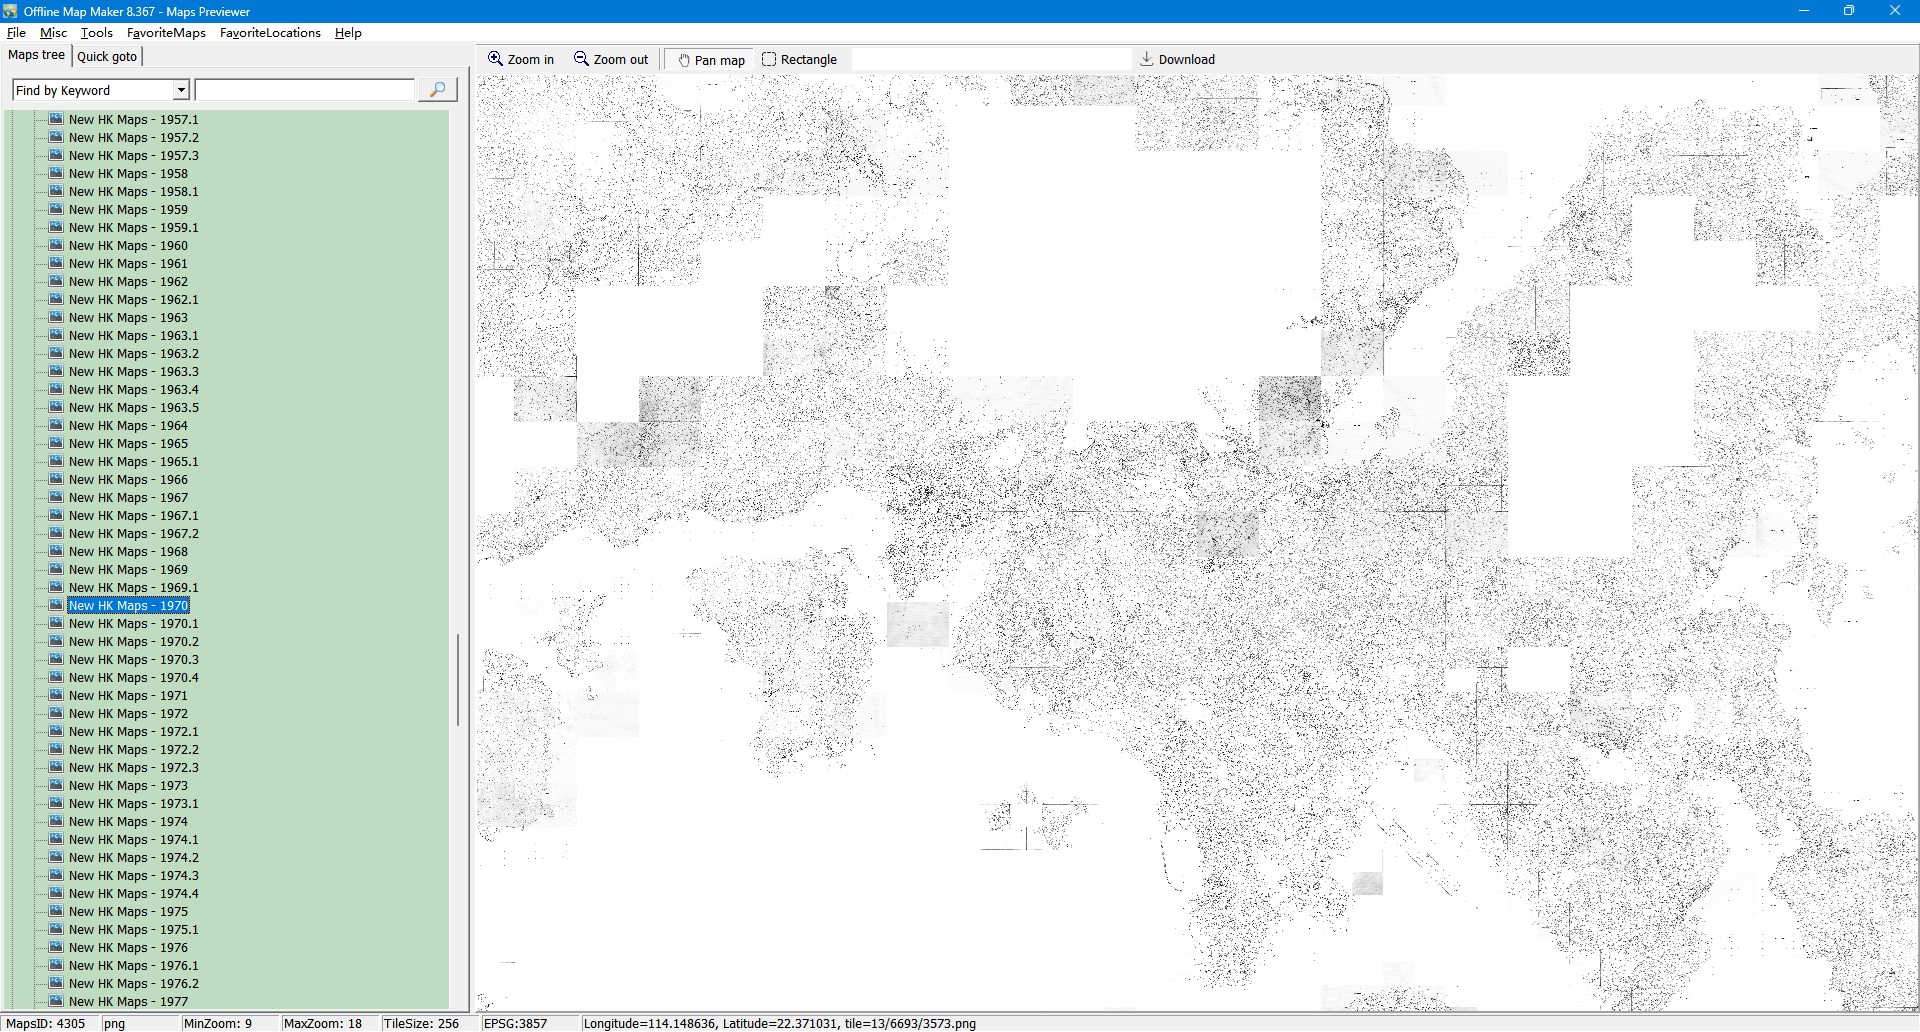Open the Find by Keyword dropdown
The width and height of the screenshot is (1920, 1032).
point(181,90)
